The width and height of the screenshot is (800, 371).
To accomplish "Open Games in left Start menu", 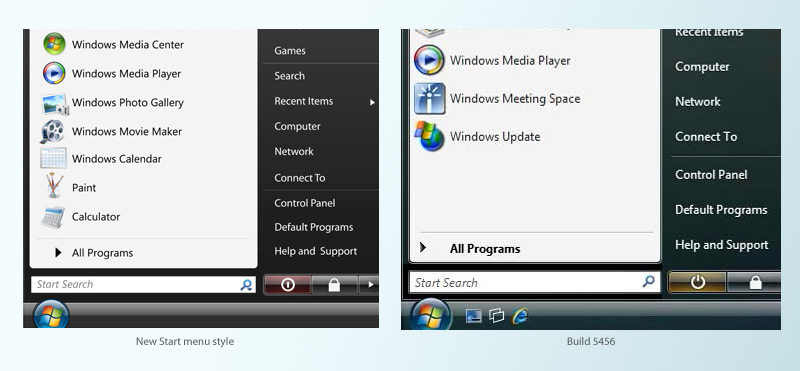I will [x=290, y=51].
